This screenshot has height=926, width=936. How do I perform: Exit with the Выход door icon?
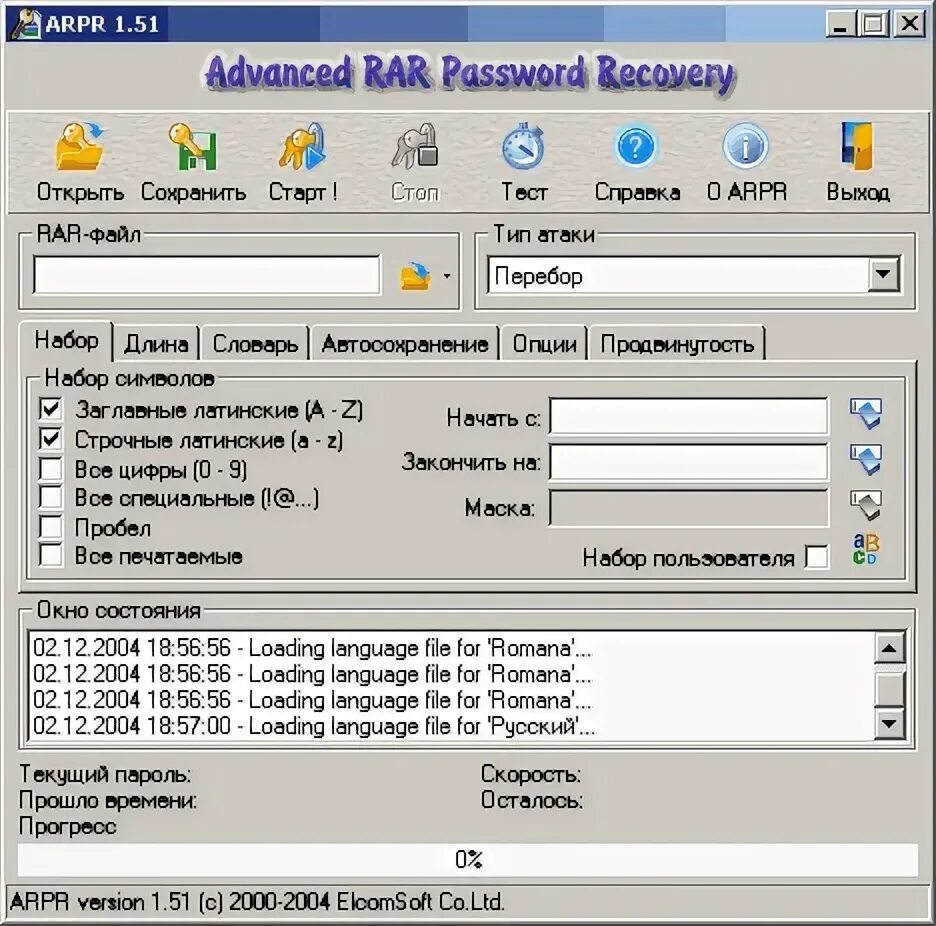[x=857, y=147]
